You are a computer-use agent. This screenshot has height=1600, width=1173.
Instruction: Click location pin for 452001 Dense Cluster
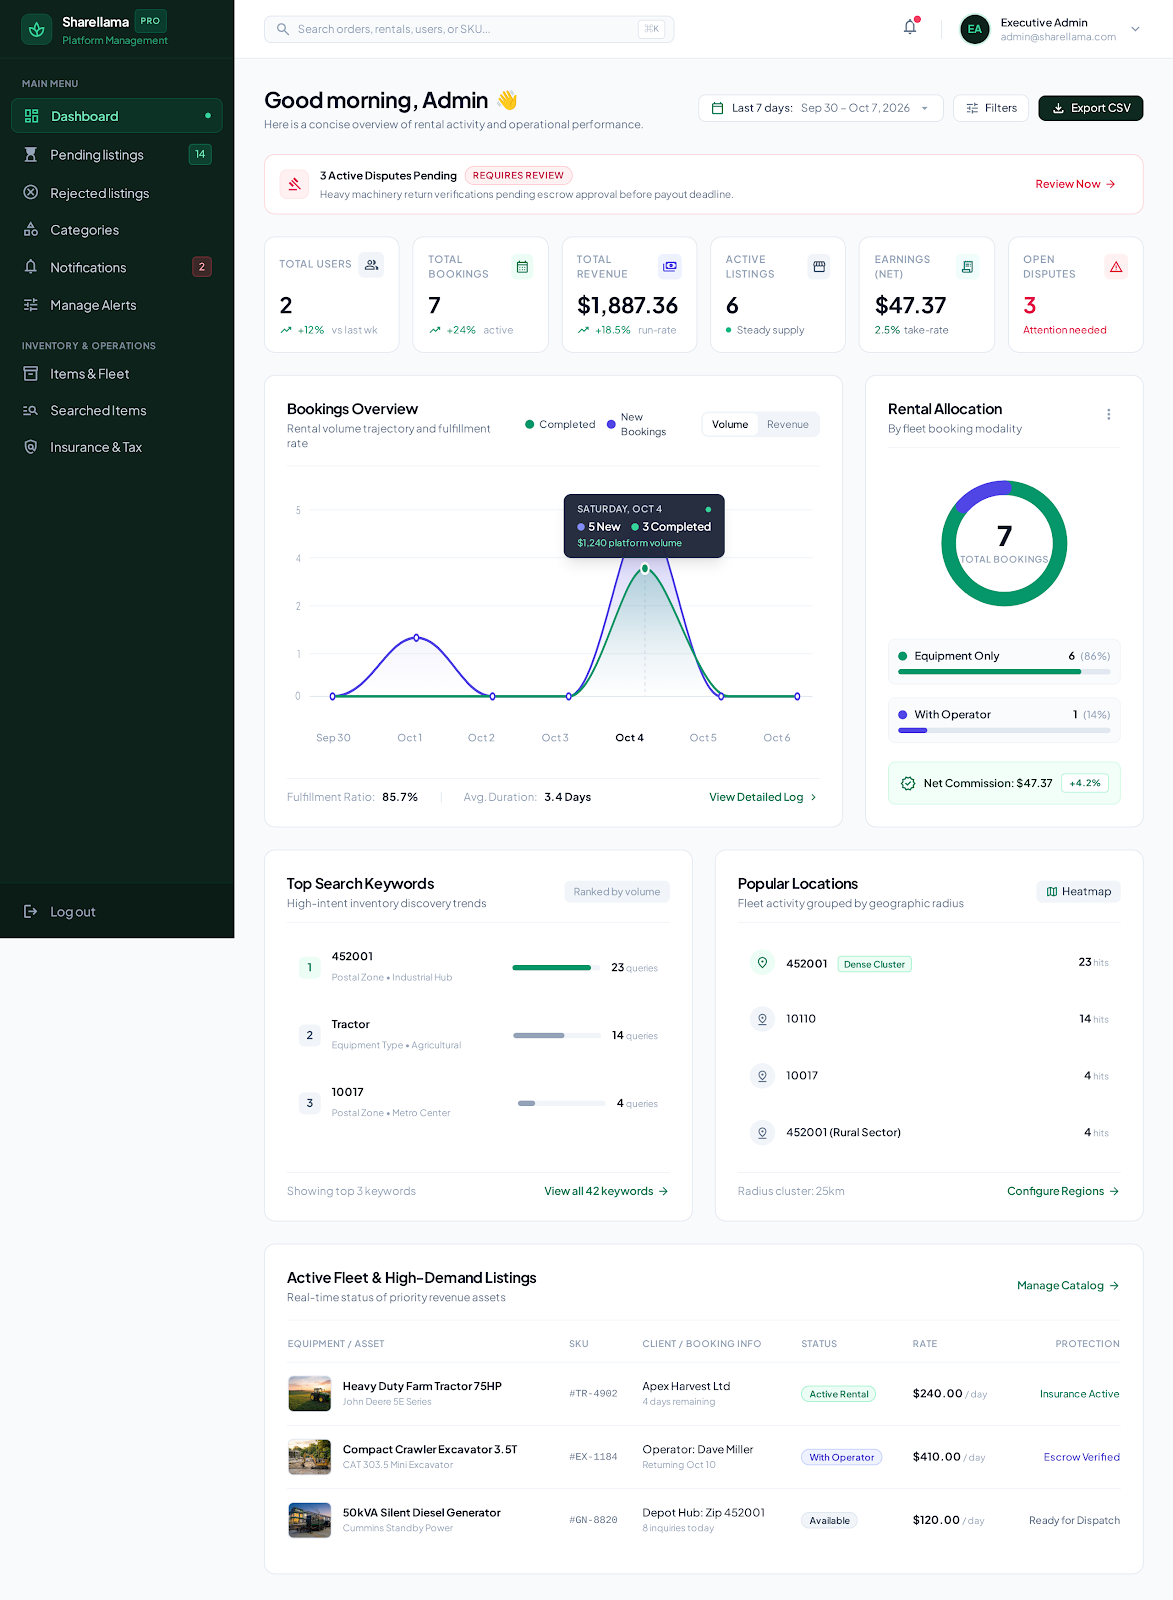[762, 962]
